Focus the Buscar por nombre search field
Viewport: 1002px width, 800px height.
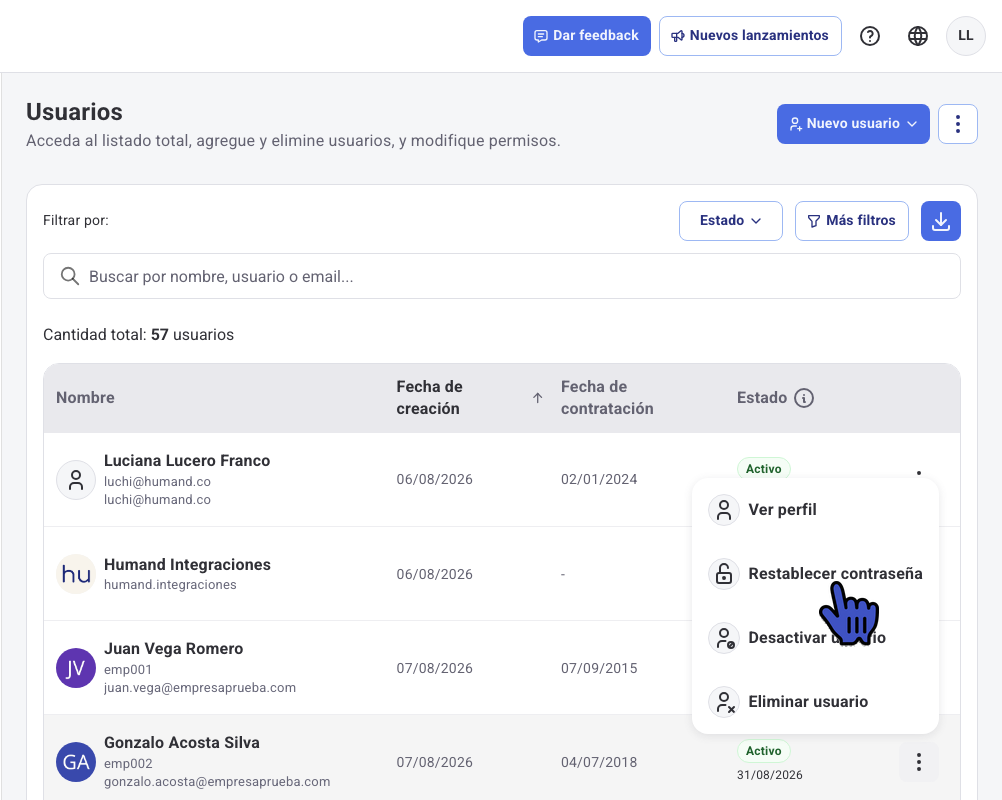coord(502,276)
